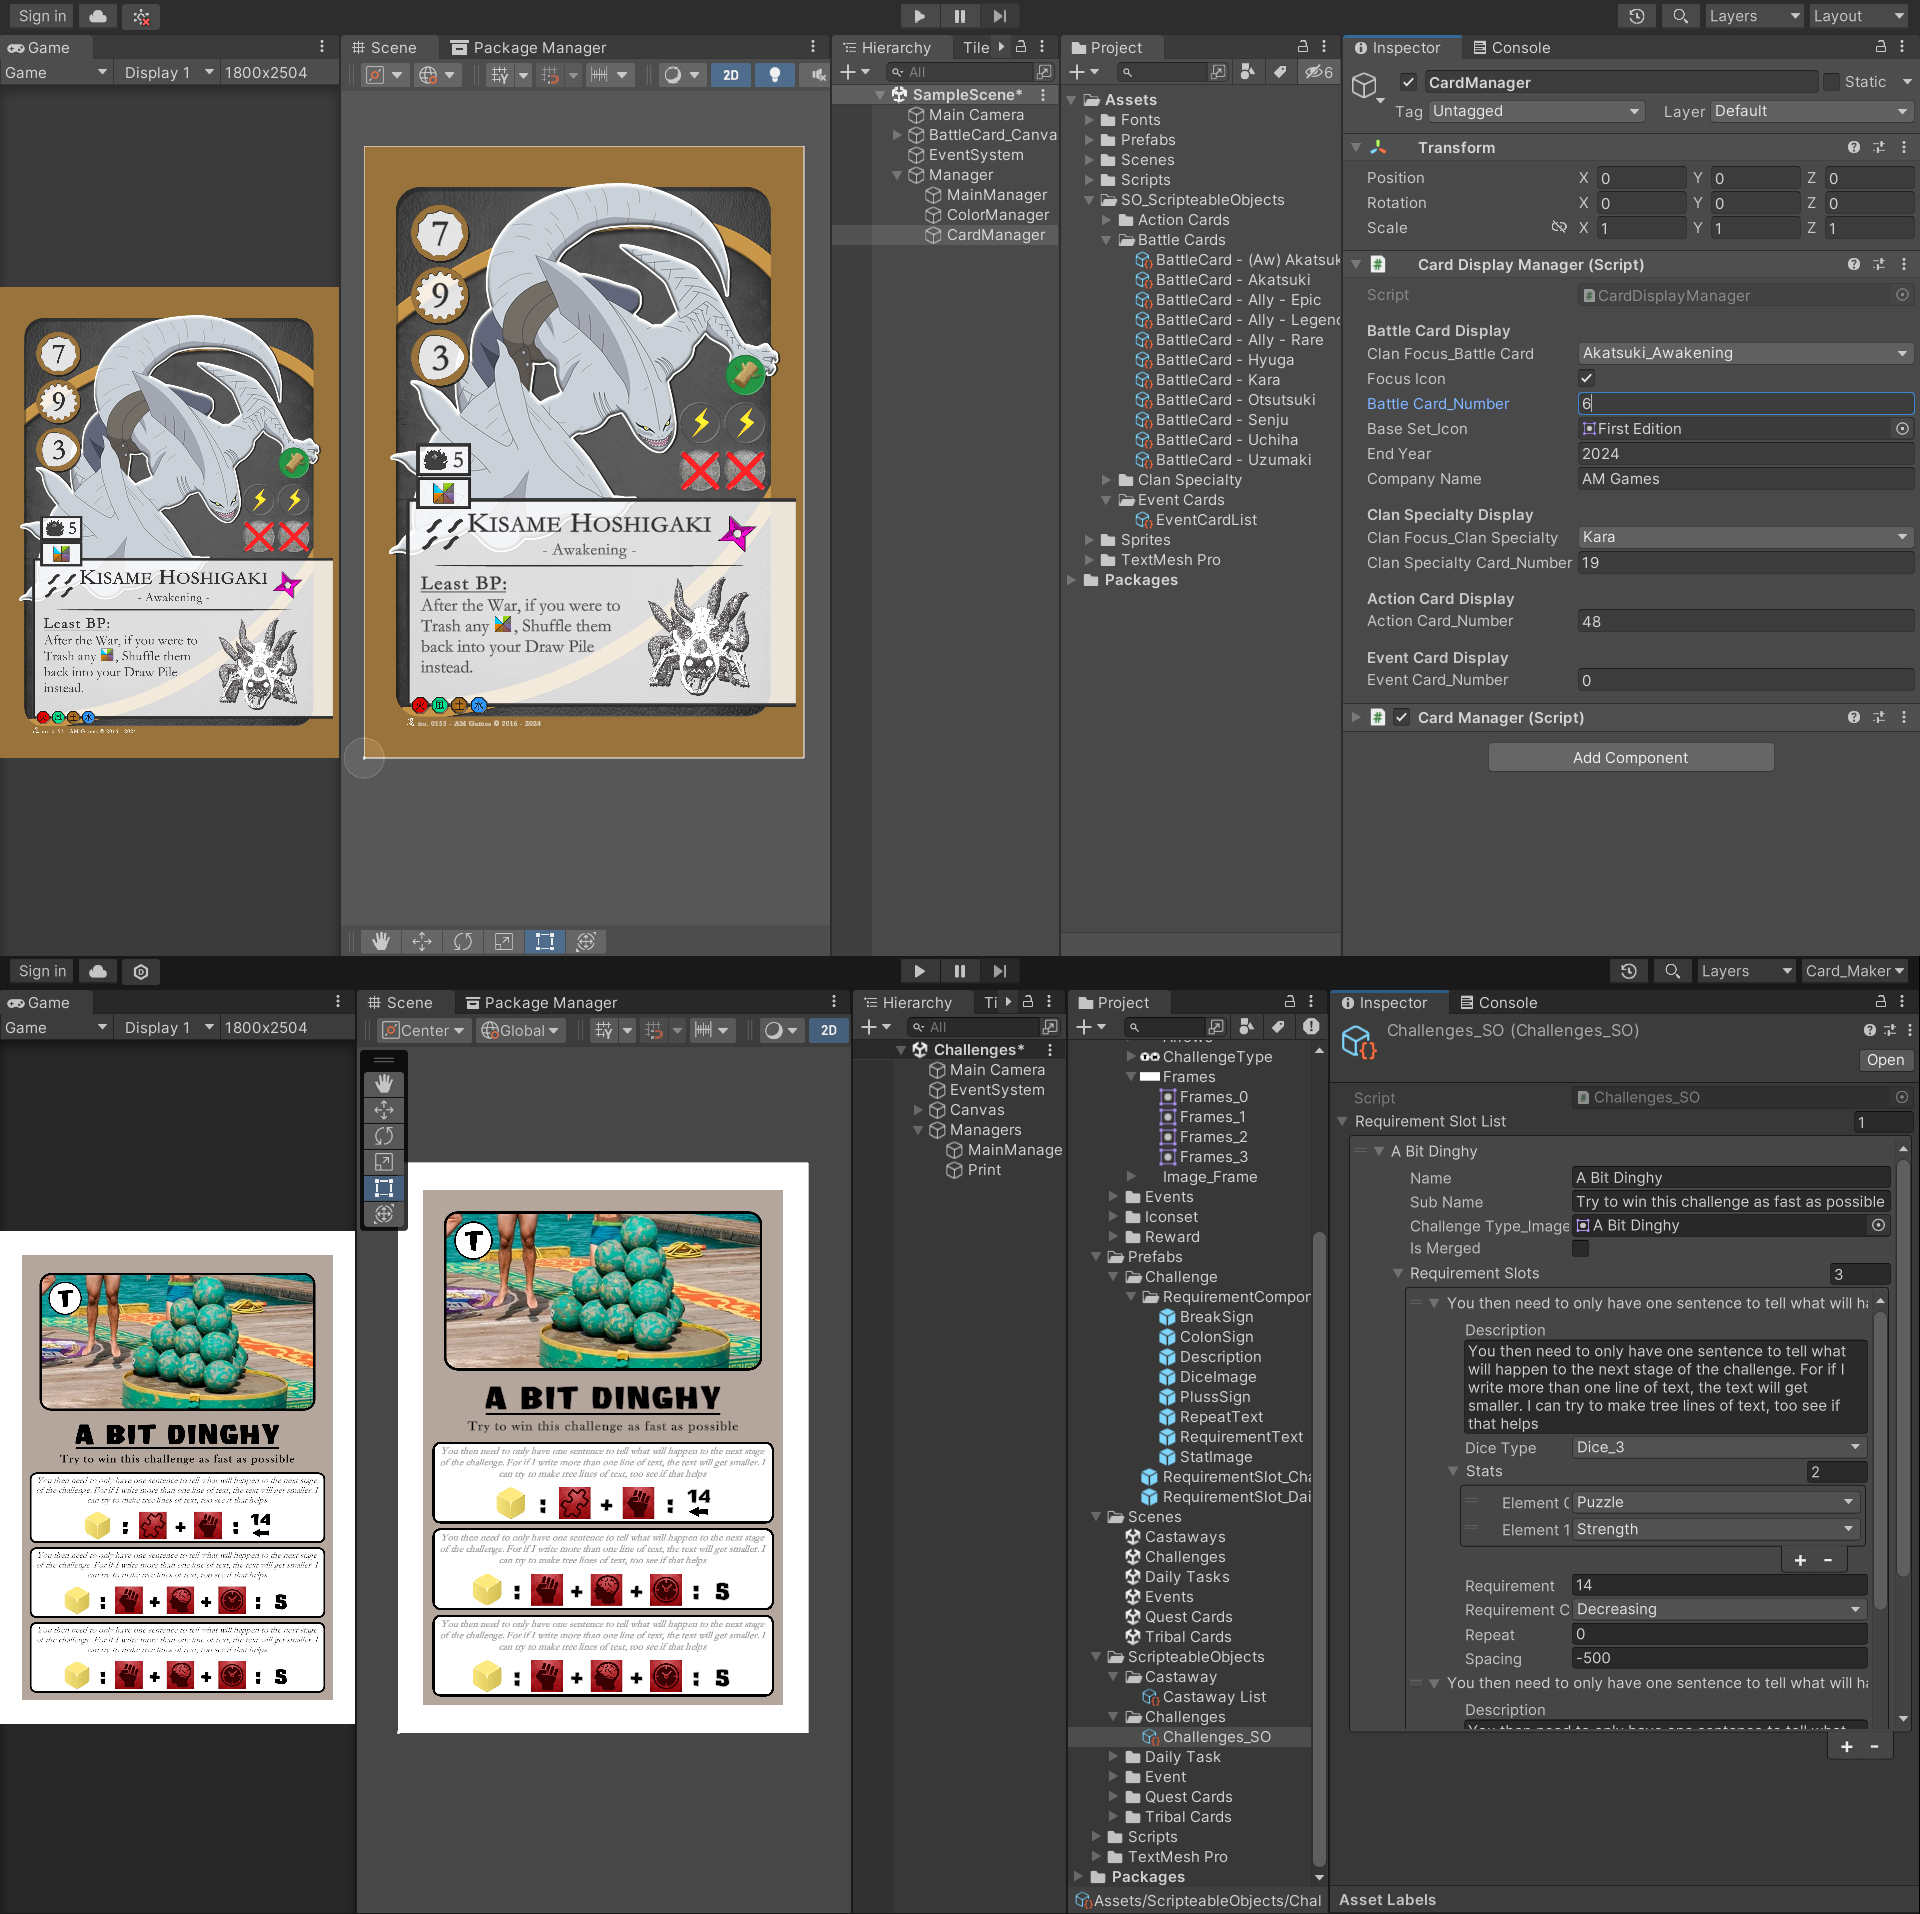Select the bottom Hierarchy tab
Viewport: 1920px width, 1914px height.
pos(907,1002)
